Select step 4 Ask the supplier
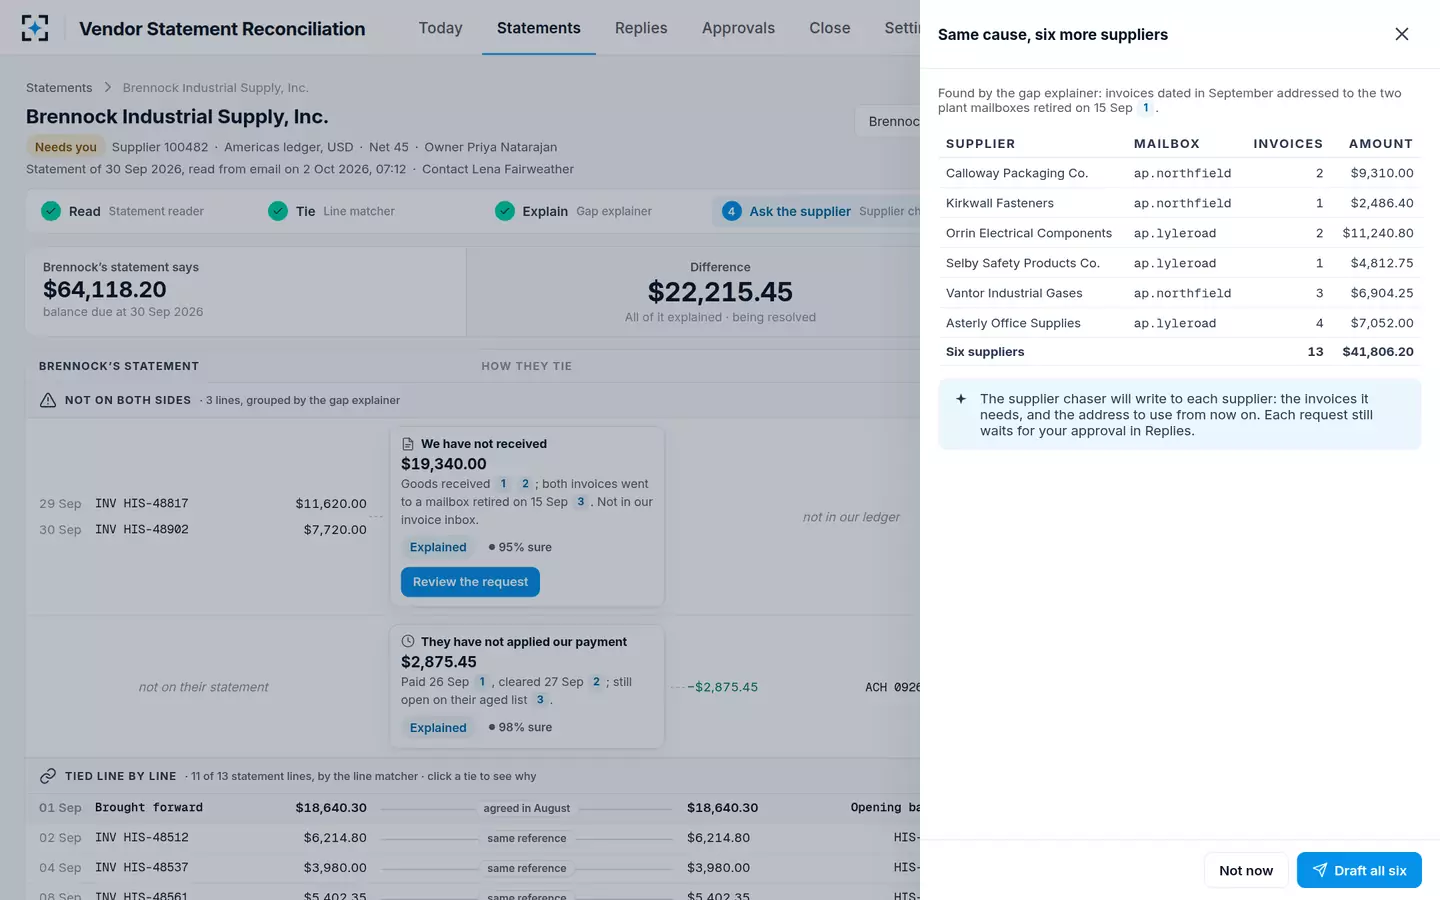 tap(816, 211)
